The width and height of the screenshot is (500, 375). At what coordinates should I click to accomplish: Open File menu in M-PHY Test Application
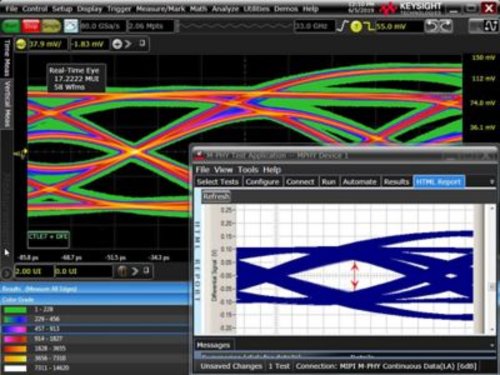[203, 170]
